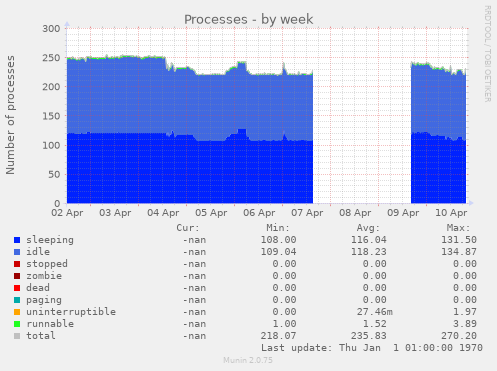Click the total Cur value -nan

194,336
